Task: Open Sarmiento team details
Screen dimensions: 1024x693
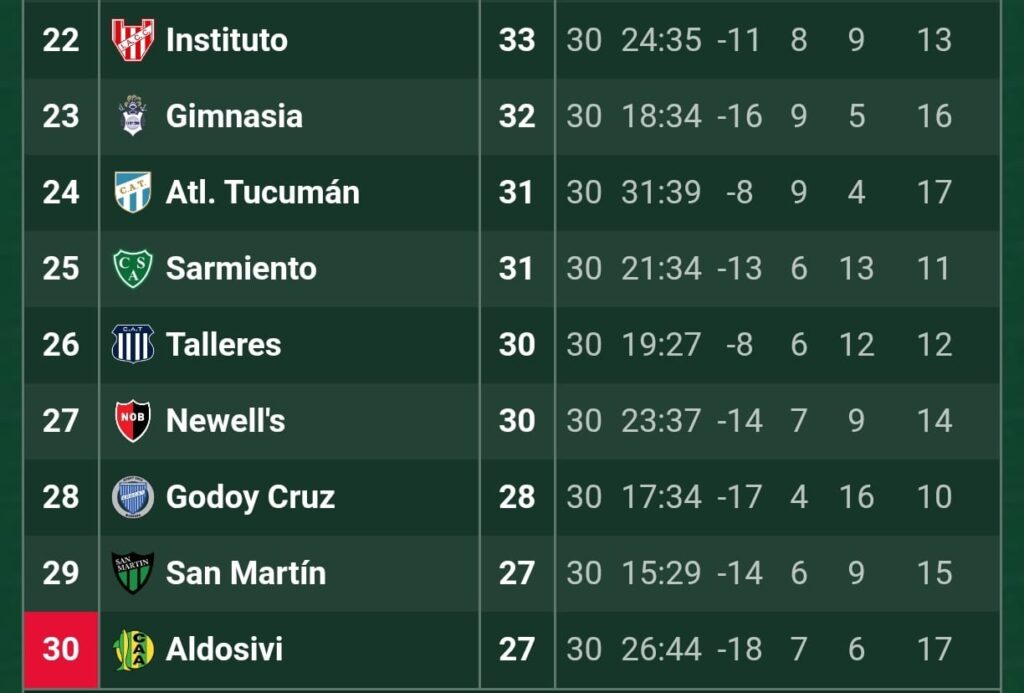Action: pos(241,268)
